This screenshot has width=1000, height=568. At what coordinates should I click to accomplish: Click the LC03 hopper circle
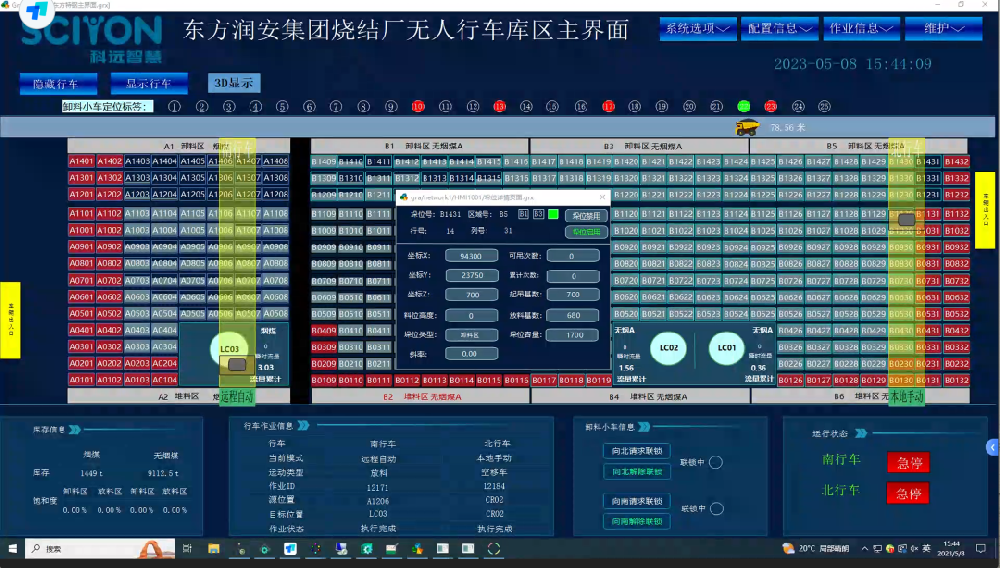tap(230, 349)
